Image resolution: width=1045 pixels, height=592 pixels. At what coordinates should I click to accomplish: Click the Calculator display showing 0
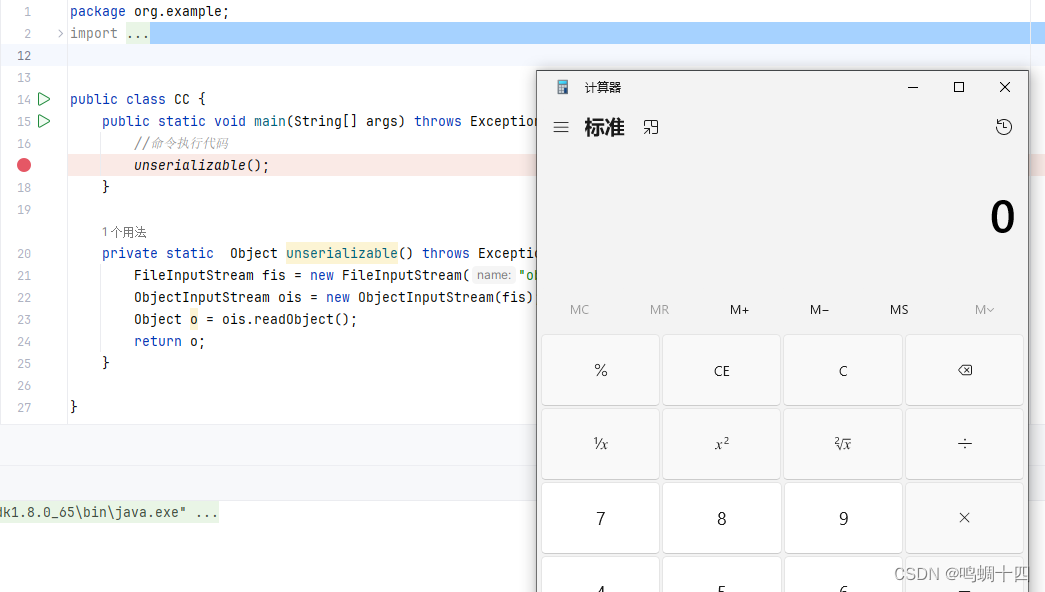(x=1002, y=217)
